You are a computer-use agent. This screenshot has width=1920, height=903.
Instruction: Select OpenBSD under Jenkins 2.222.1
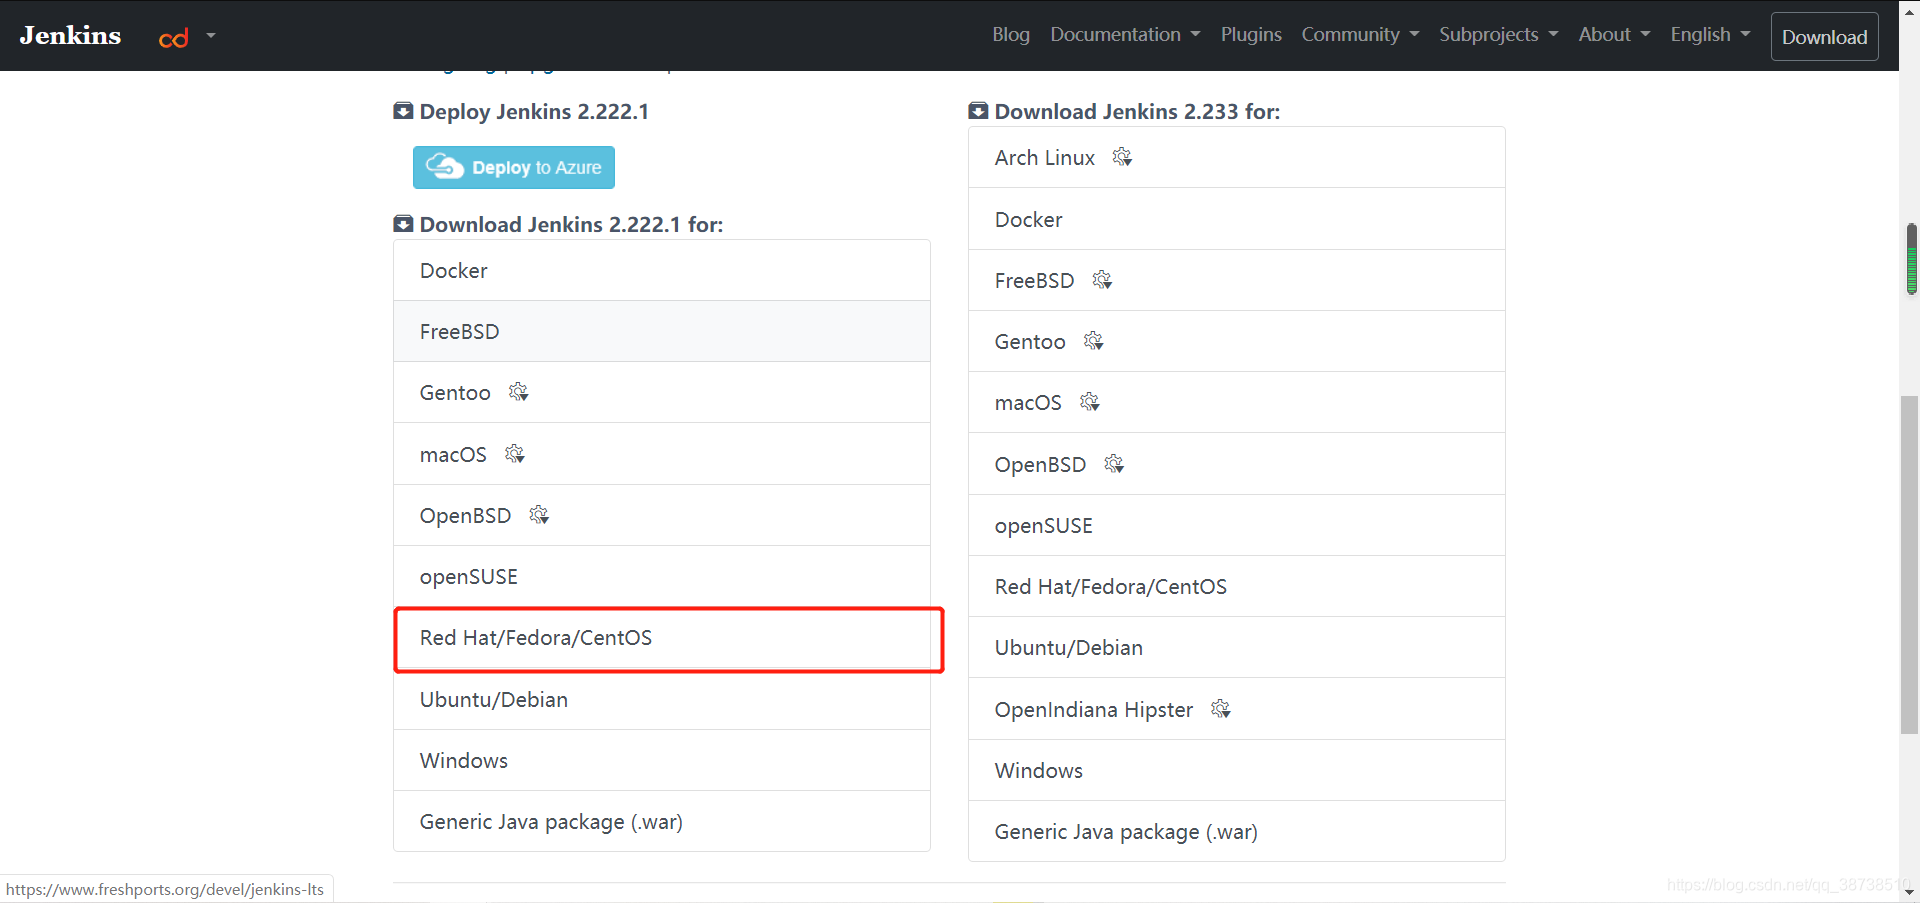pyautogui.click(x=662, y=515)
